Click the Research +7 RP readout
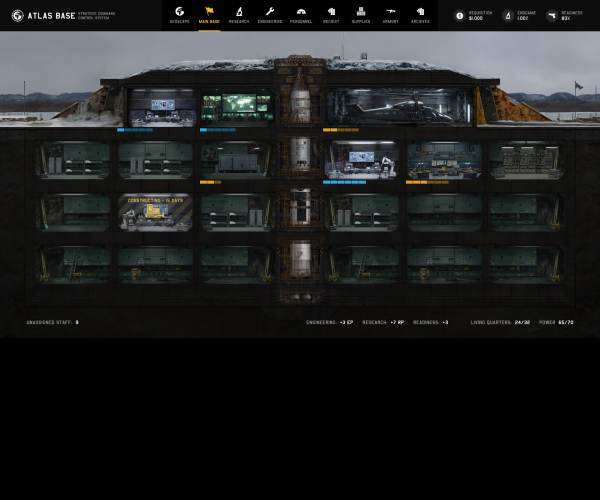The height and width of the screenshot is (500, 600). pos(383,322)
